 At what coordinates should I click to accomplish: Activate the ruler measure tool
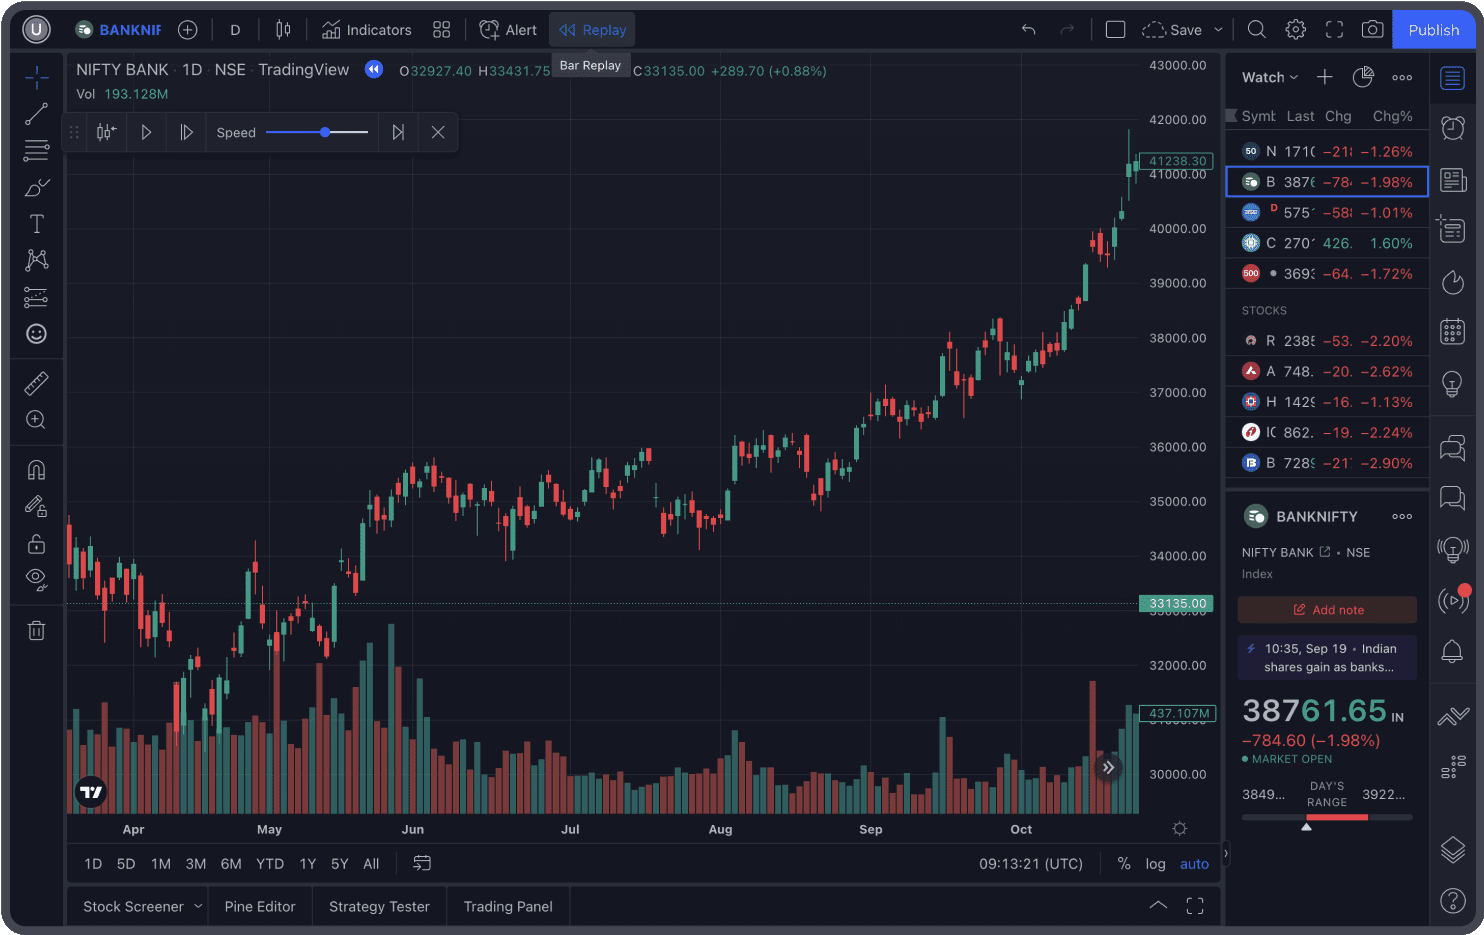[x=36, y=383]
